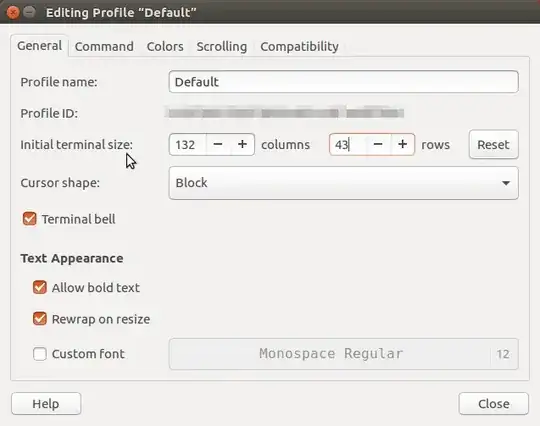Viewport: 540px width, 426px height.
Task: Enable the Custom font checkbox
Action: (40, 354)
